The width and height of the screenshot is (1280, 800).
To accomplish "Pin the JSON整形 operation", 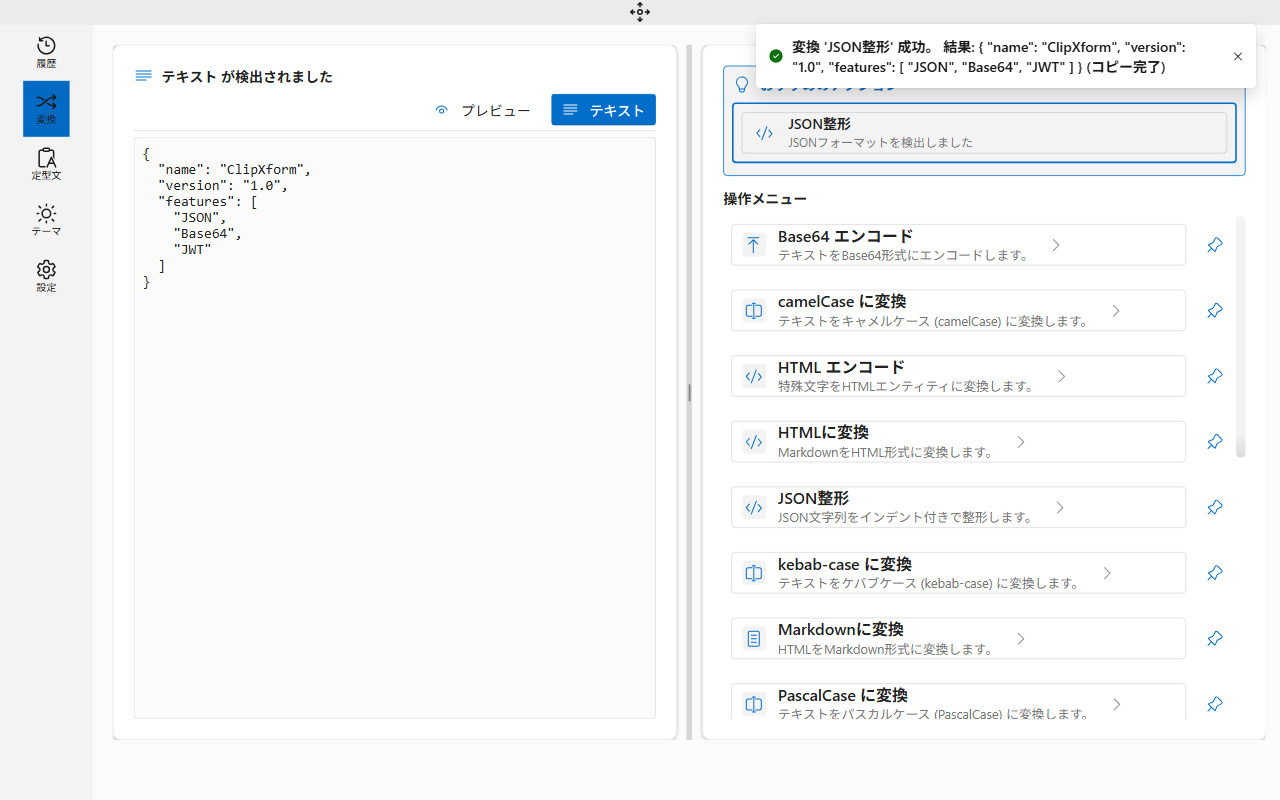I will (x=1214, y=507).
